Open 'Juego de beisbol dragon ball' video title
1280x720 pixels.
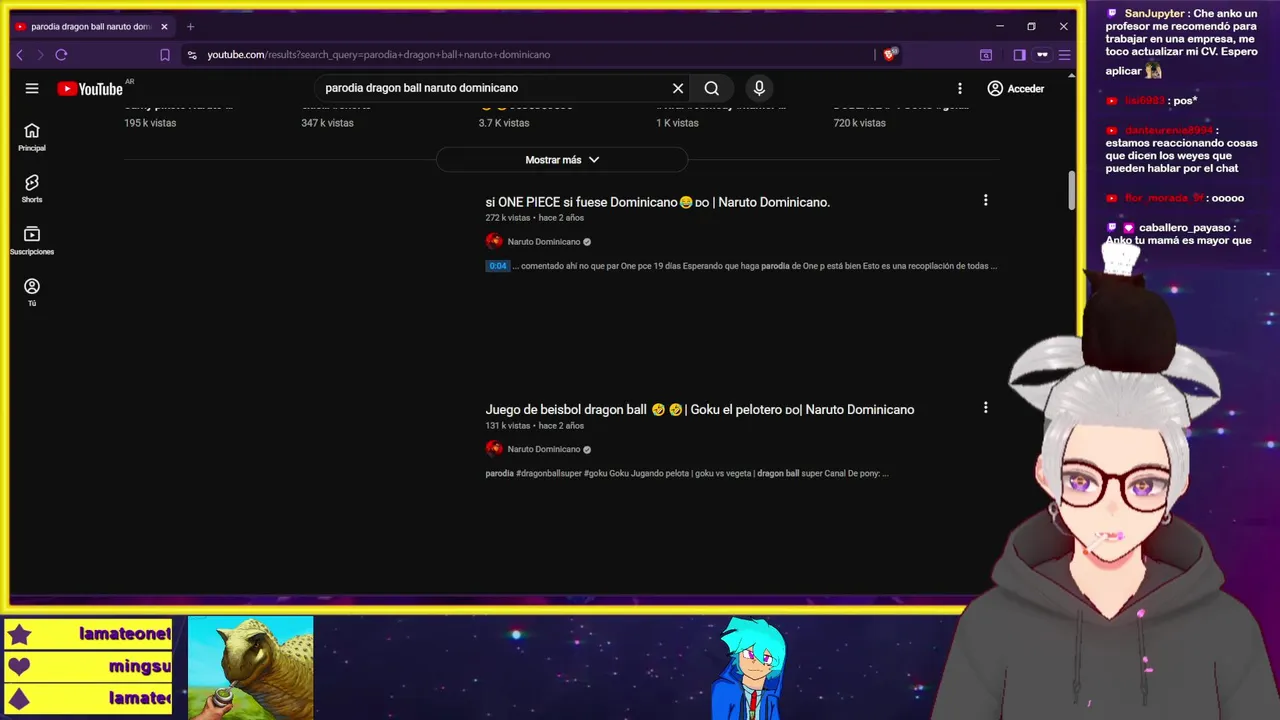pyautogui.click(x=699, y=409)
